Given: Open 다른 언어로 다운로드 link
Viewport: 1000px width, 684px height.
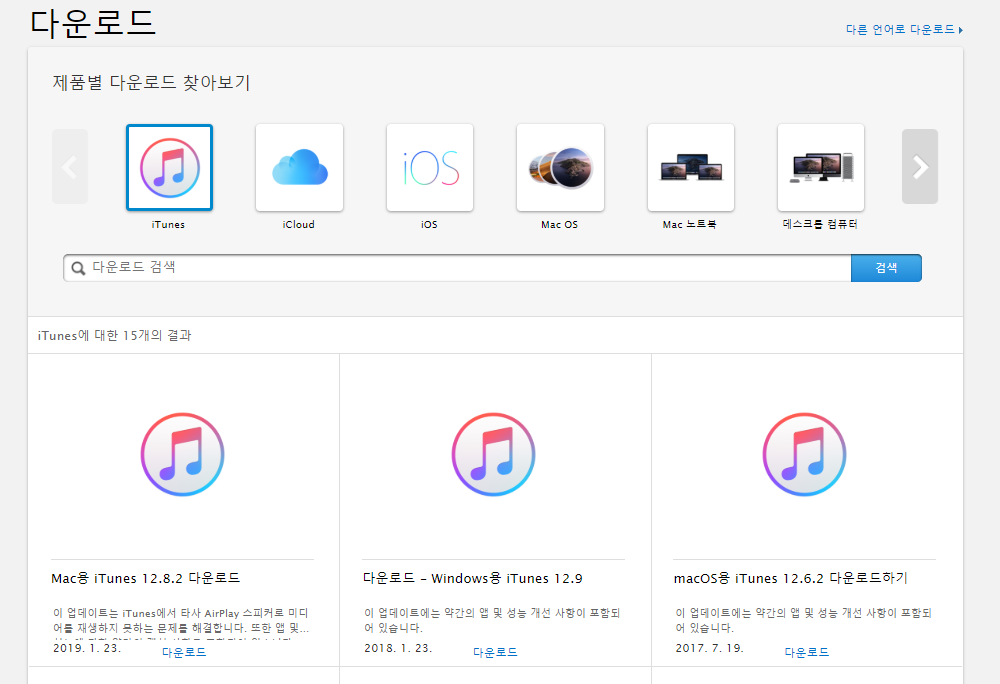Looking at the screenshot, I should tap(904, 29).
